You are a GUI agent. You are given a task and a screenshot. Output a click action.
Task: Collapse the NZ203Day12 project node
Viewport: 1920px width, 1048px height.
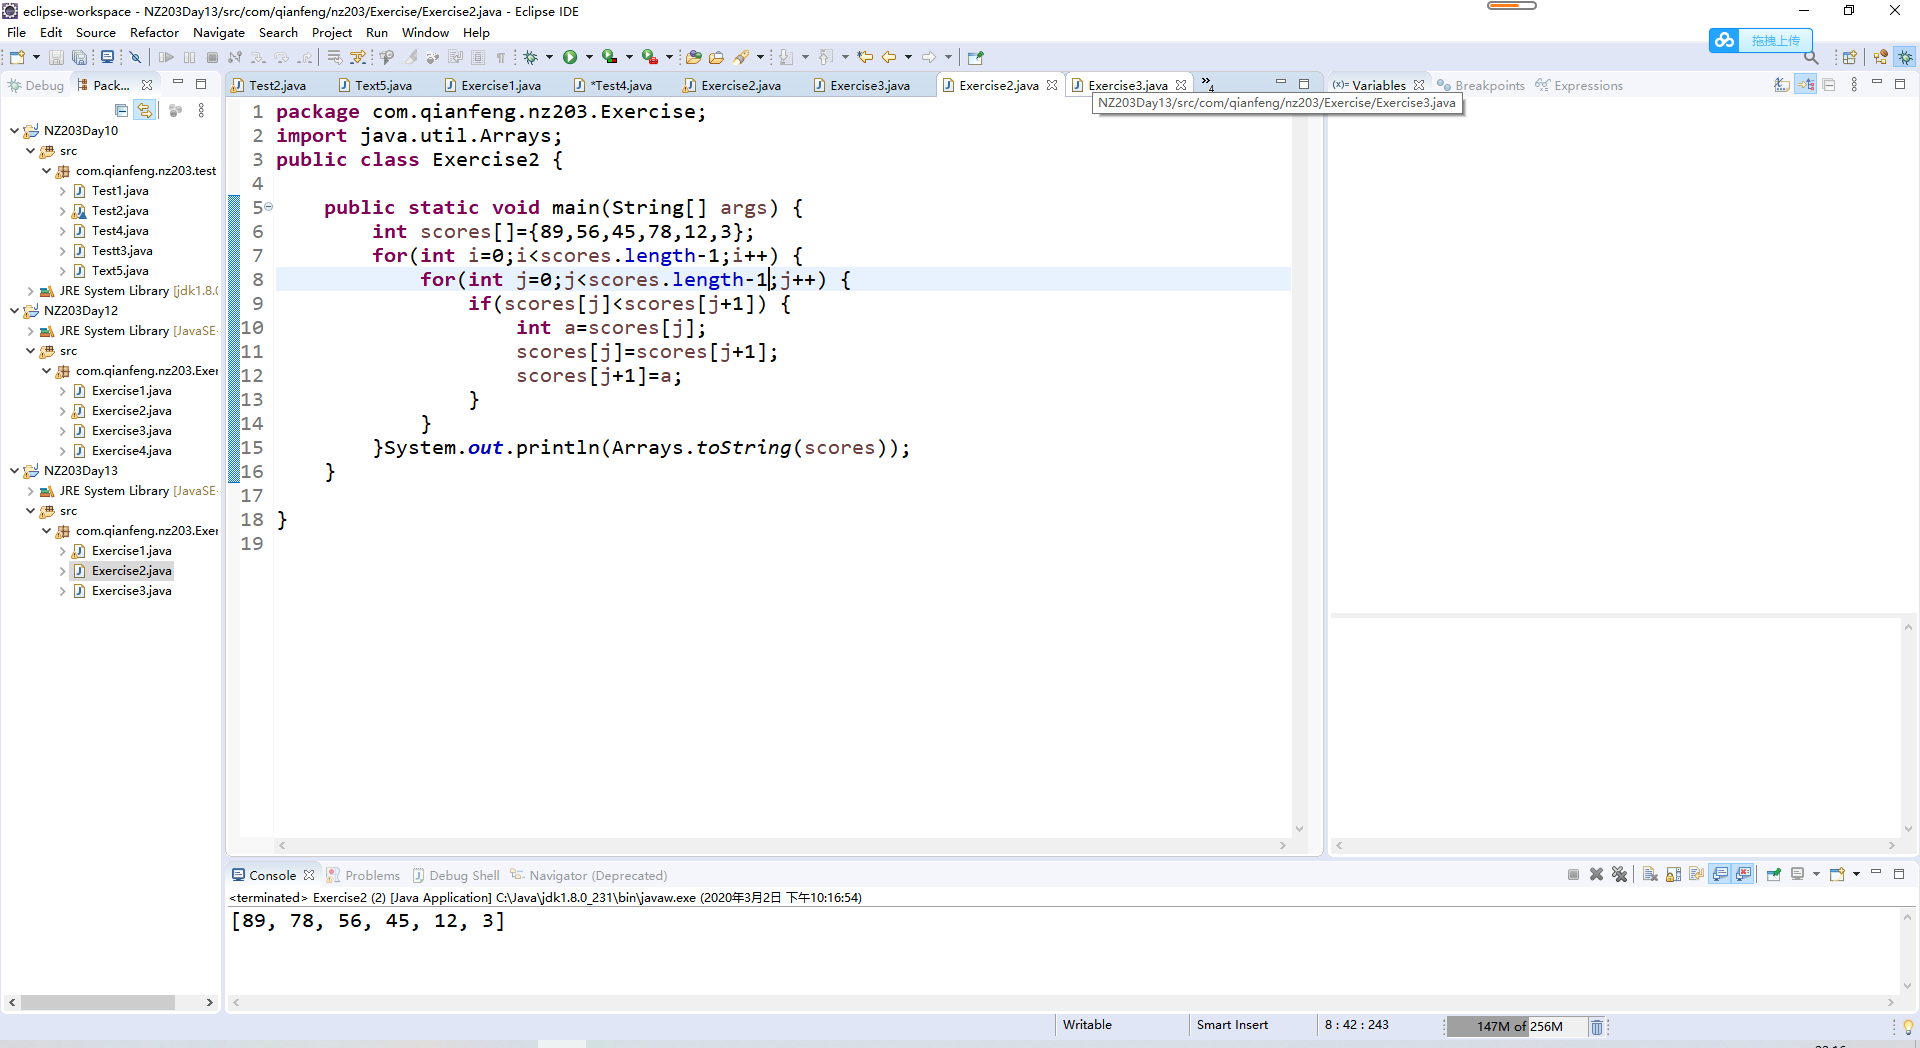(14, 310)
